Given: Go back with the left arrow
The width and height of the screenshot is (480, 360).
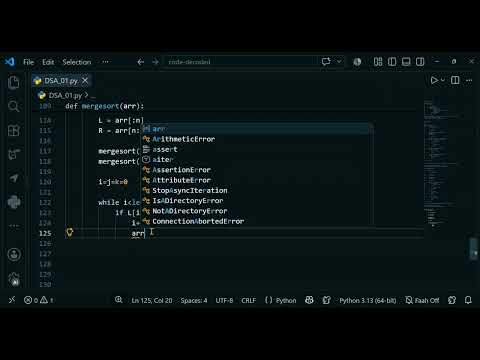Looking at the screenshot, I should tap(141, 62).
